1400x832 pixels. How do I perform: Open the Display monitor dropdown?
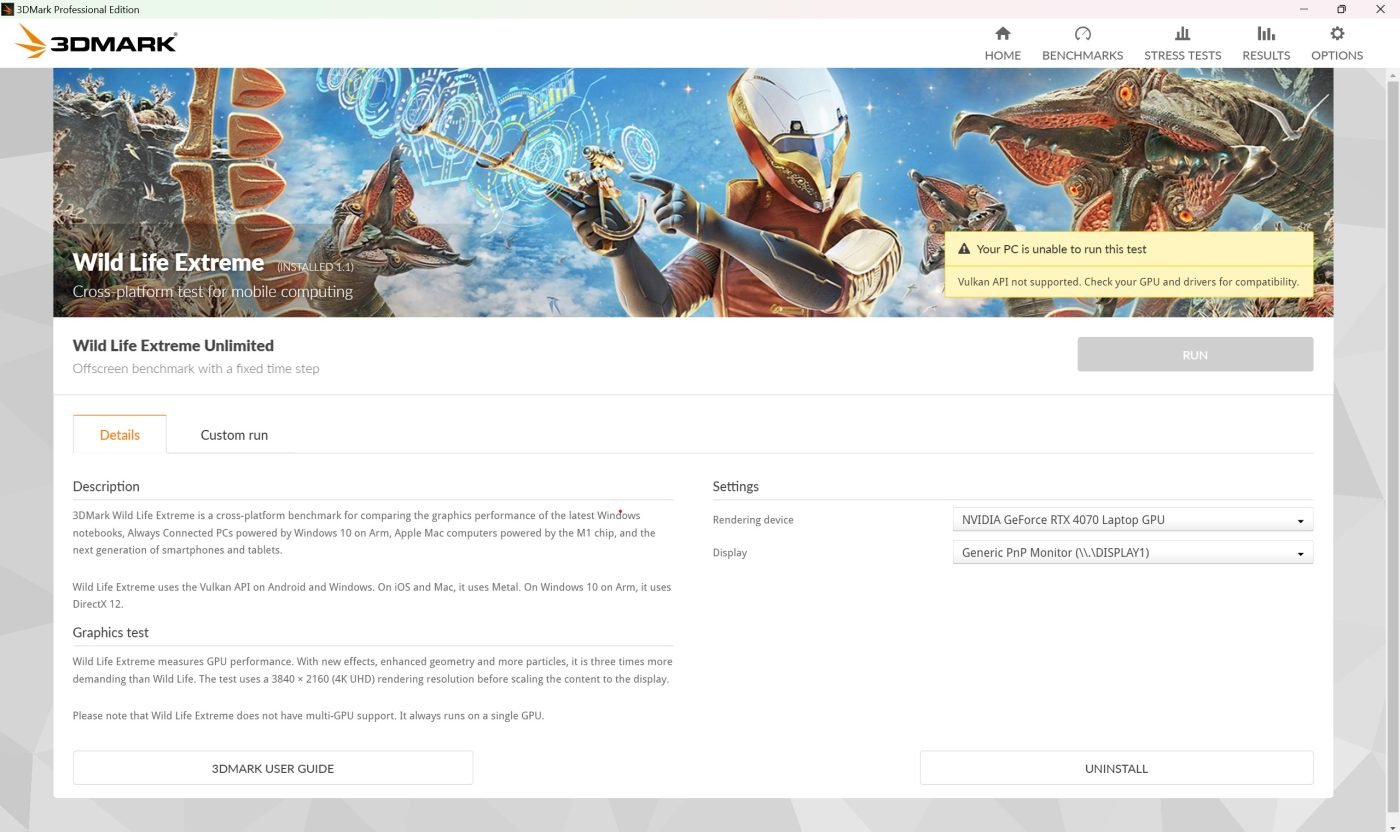pyautogui.click(x=1132, y=553)
